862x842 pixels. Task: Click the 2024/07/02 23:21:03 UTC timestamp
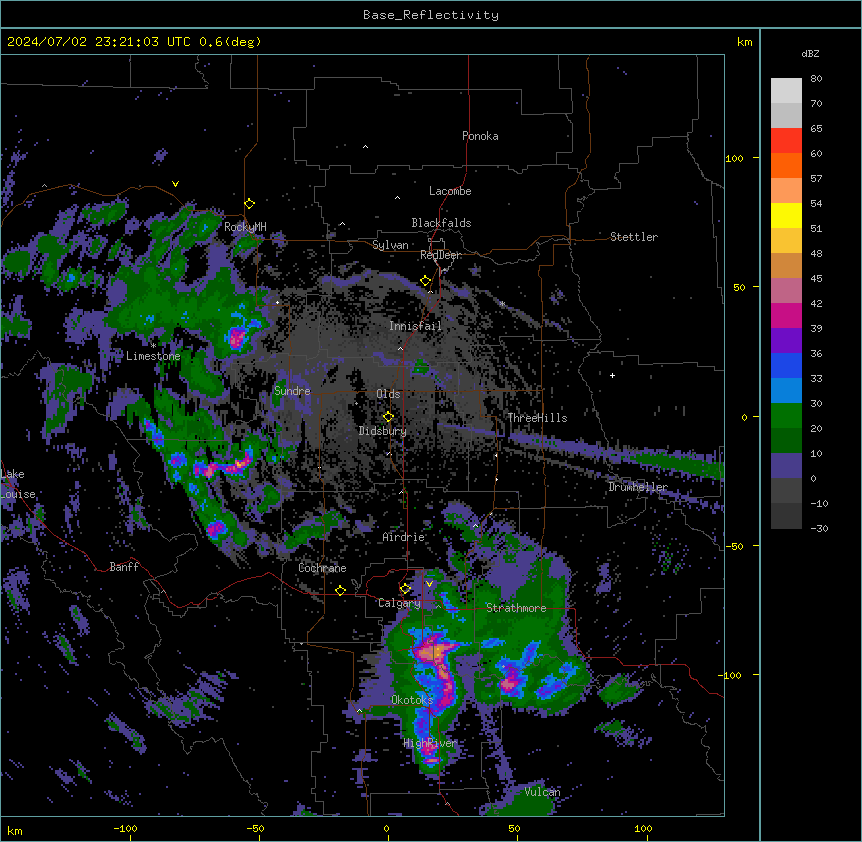point(99,42)
